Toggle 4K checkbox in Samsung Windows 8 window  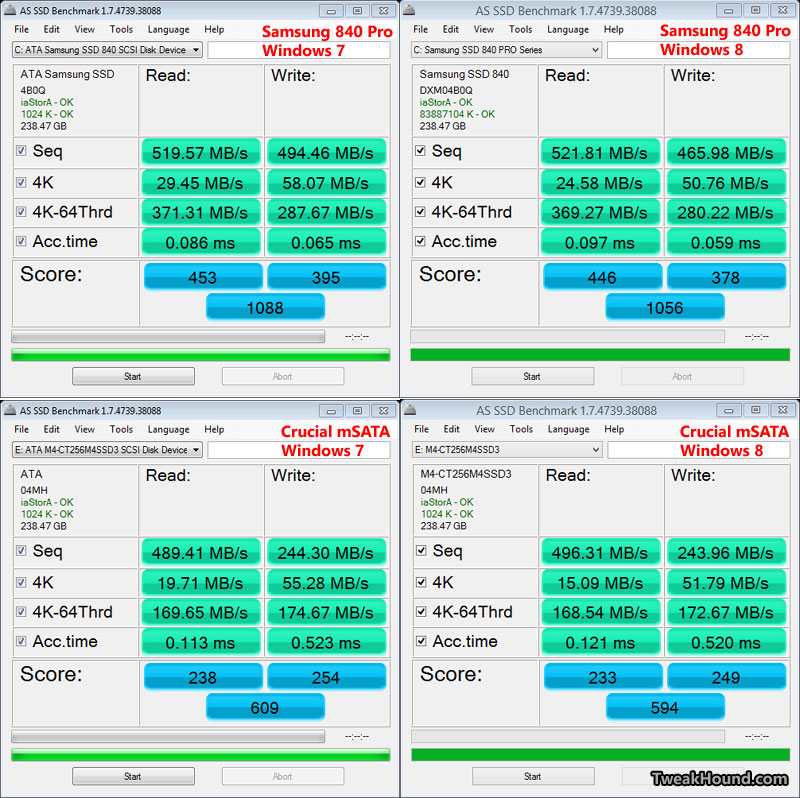click(x=420, y=182)
